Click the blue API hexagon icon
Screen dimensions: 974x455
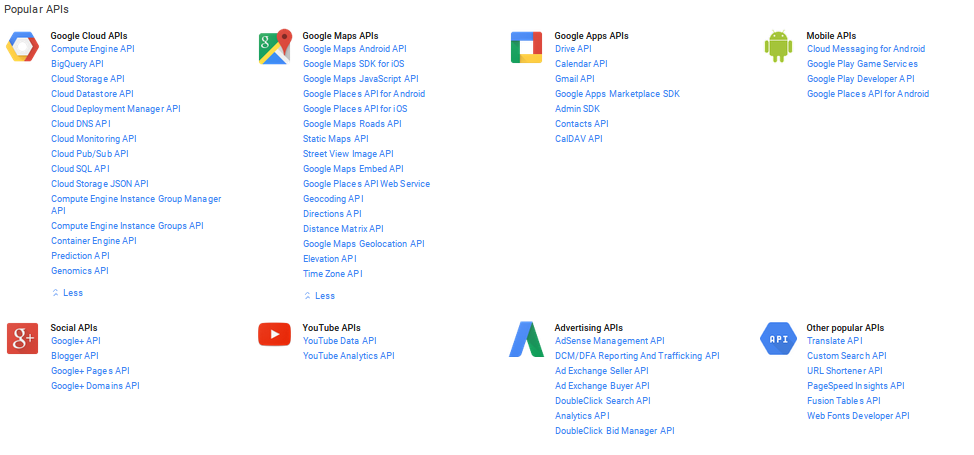778,339
